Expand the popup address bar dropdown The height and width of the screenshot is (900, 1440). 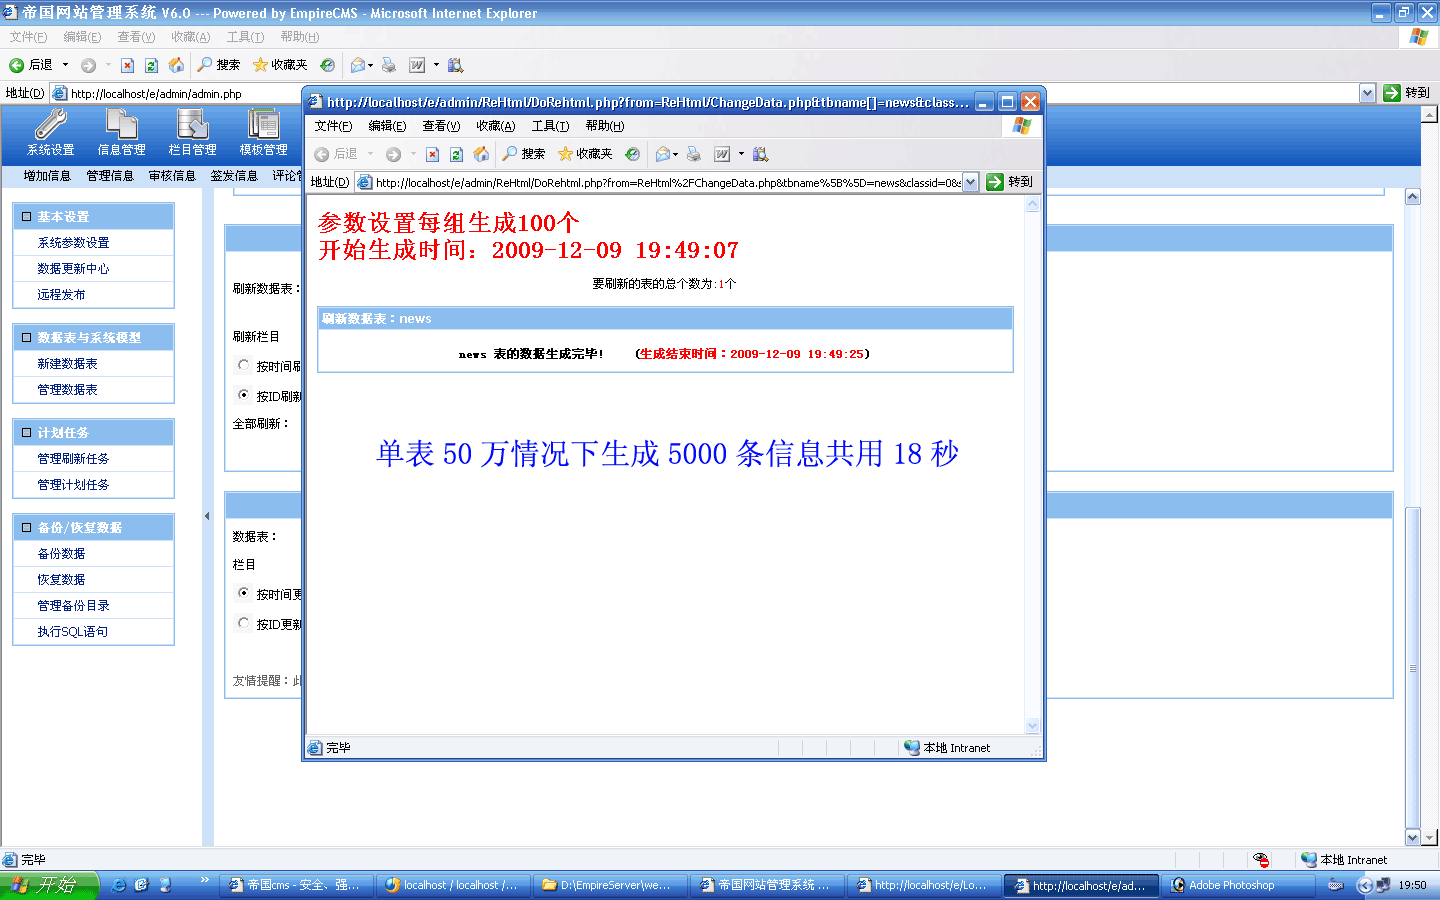coord(970,182)
